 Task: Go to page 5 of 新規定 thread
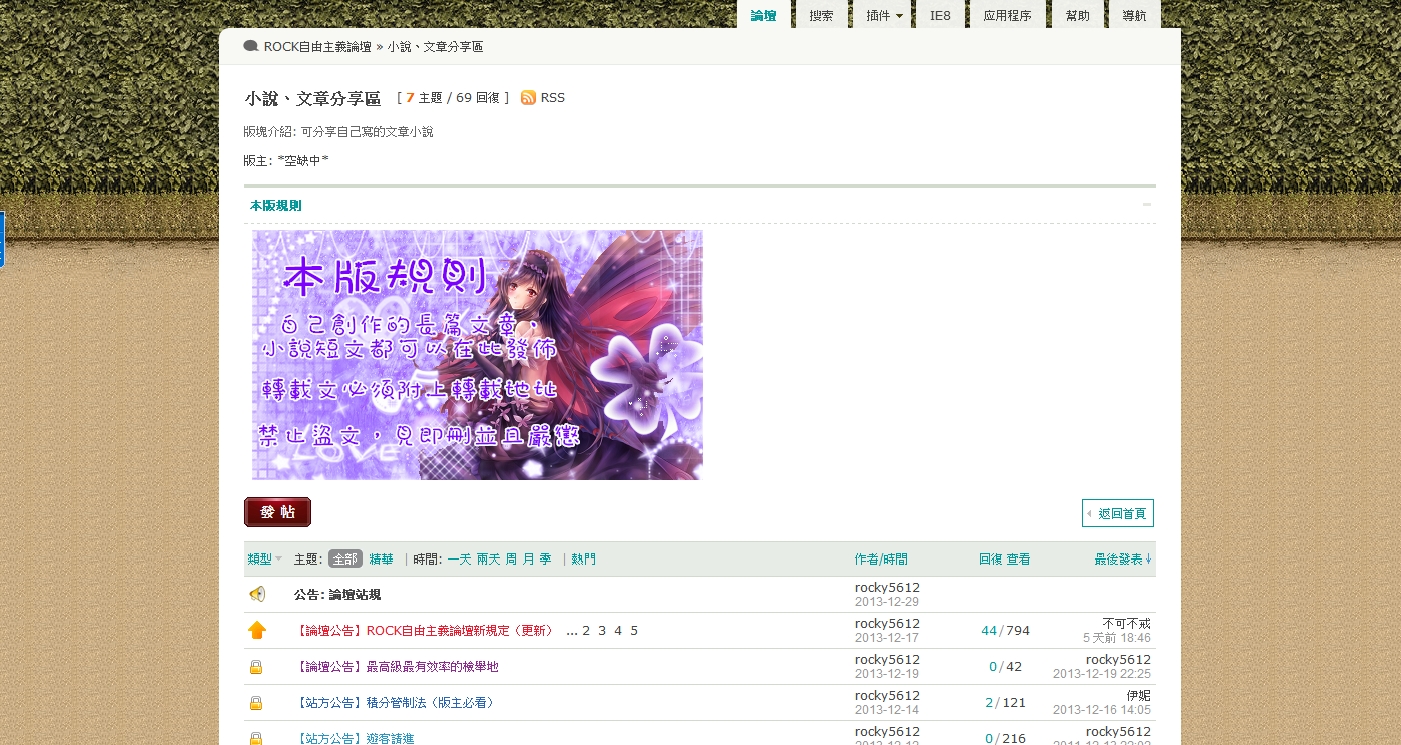[x=634, y=631]
